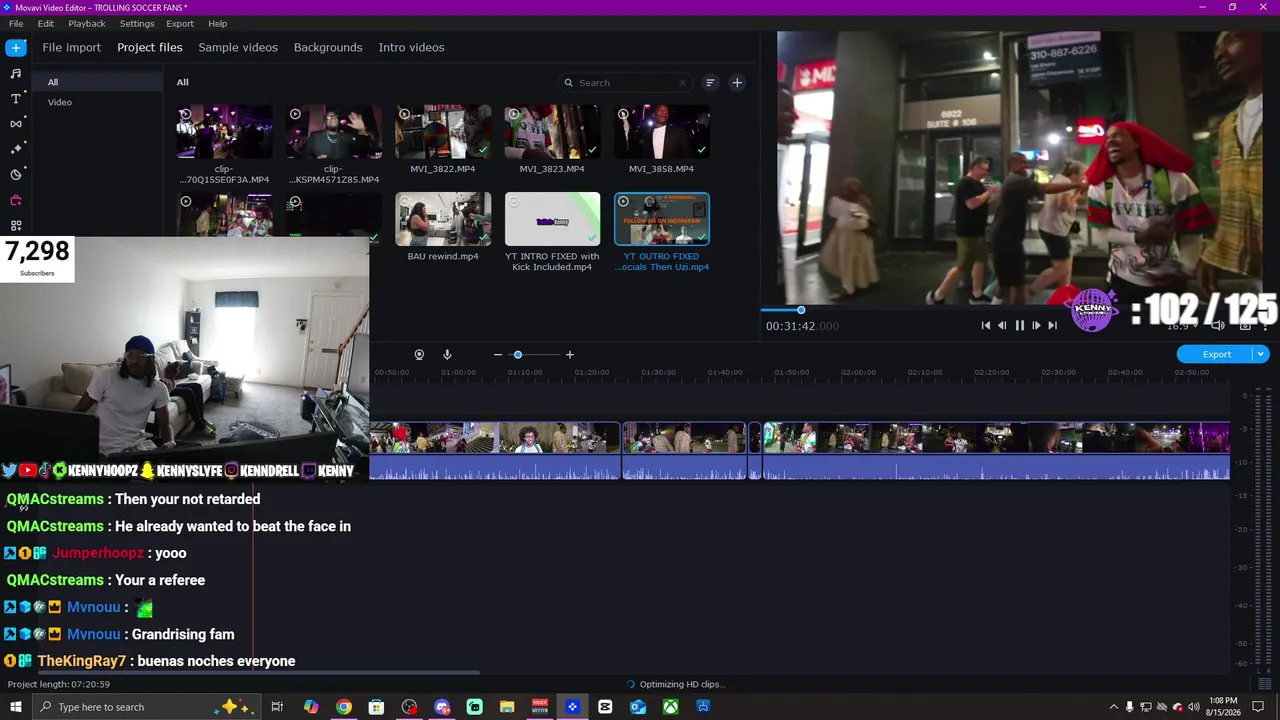Click the Windows taskbar search box
Image resolution: width=1280 pixels, height=720 pixels.
click(145, 707)
